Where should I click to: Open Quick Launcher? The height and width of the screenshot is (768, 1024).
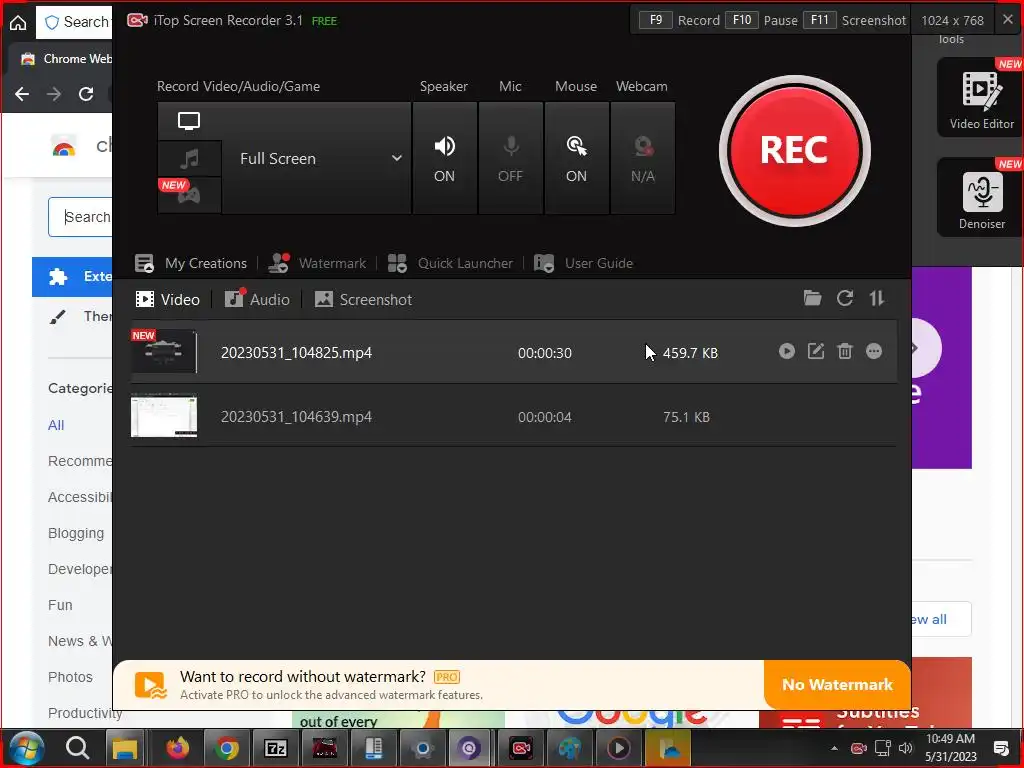[450, 263]
